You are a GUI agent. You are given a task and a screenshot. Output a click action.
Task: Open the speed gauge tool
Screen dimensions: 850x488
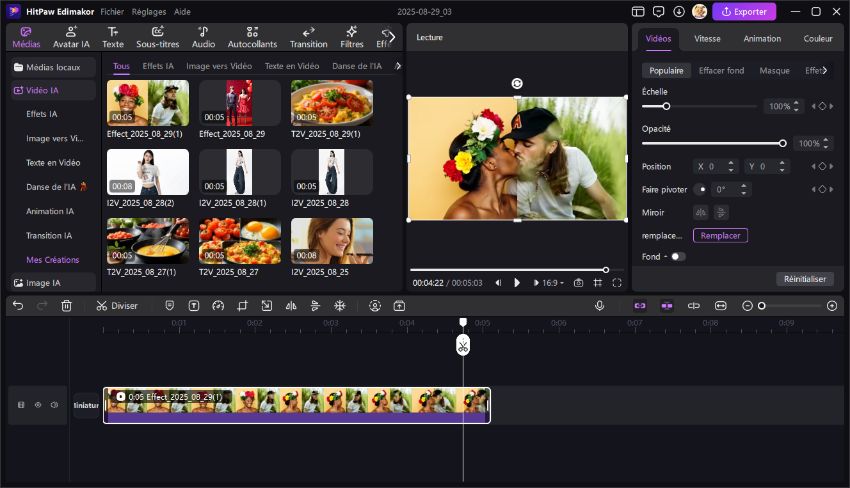click(218, 306)
